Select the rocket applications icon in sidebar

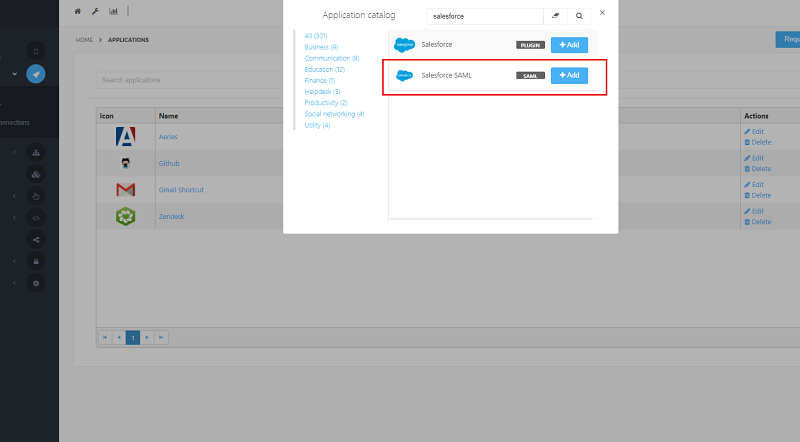pos(36,74)
